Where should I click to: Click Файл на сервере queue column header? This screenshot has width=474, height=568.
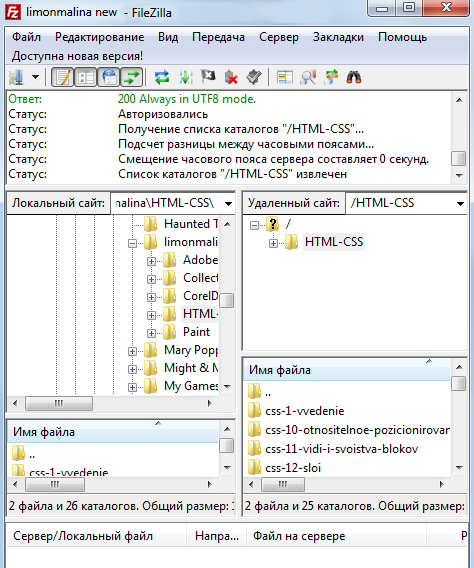coord(336,536)
